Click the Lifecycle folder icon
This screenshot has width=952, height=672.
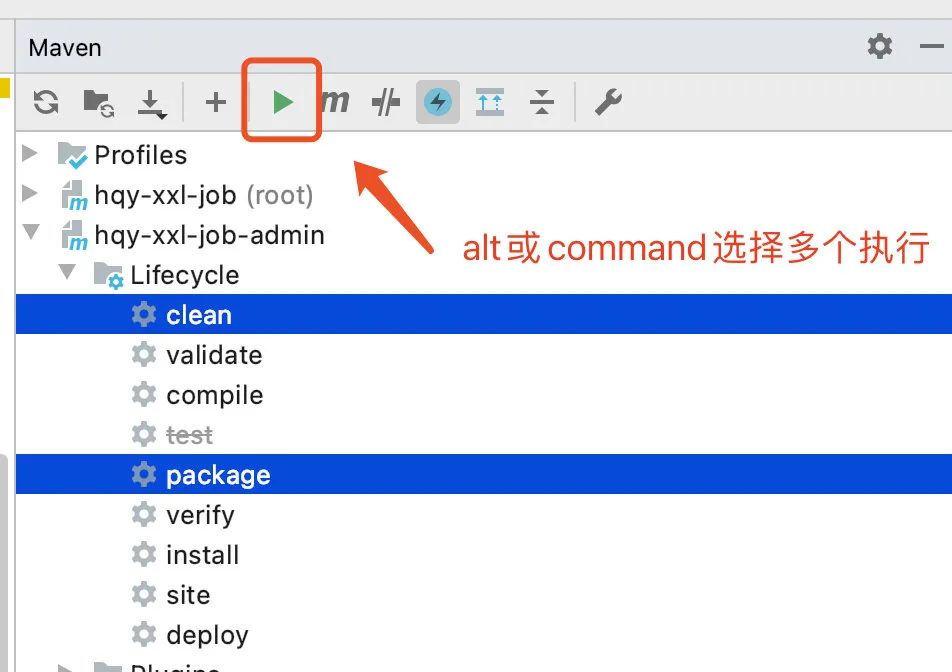pos(109,276)
